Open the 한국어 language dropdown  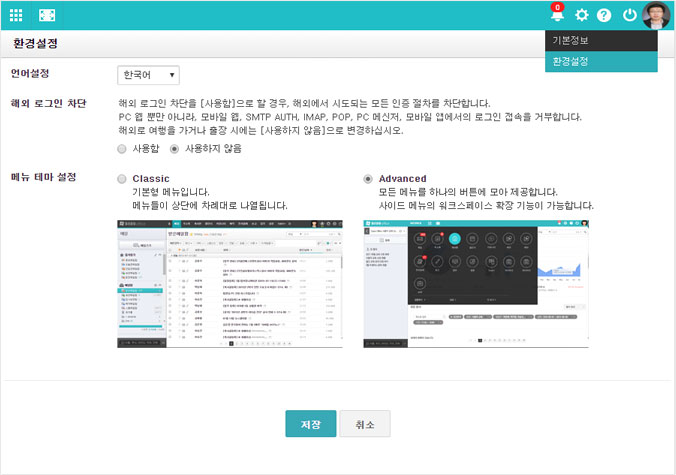click(x=148, y=75)
